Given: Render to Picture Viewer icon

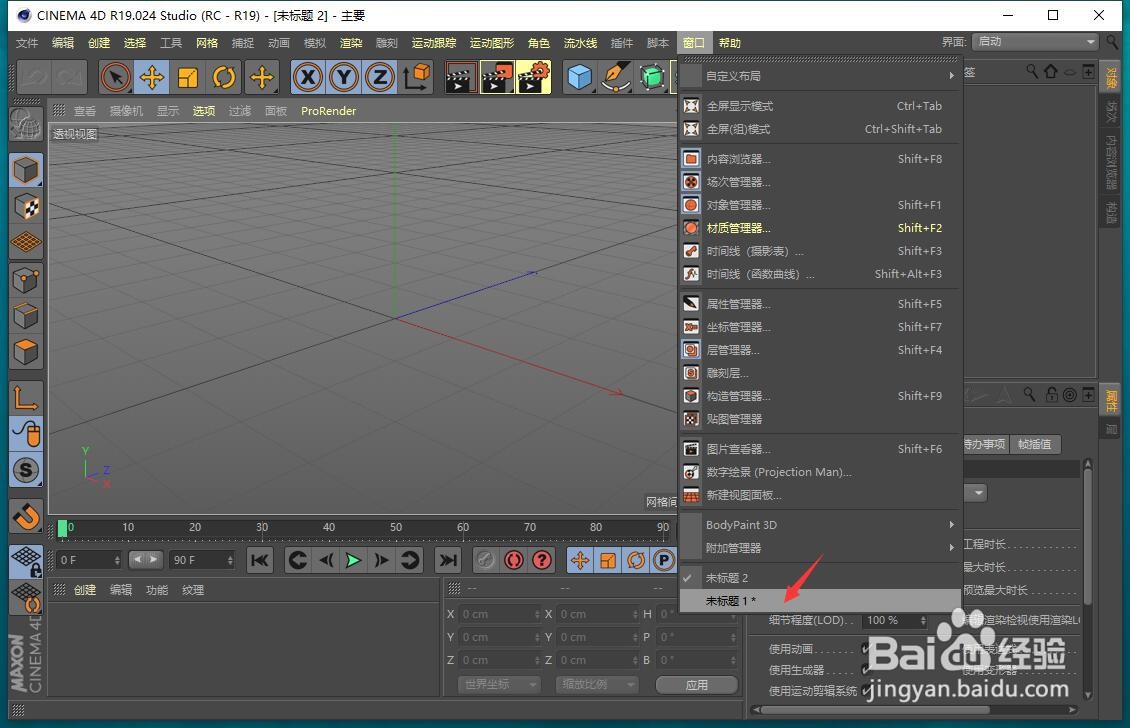Looking at the screenshot, I should tap(497, 77).
